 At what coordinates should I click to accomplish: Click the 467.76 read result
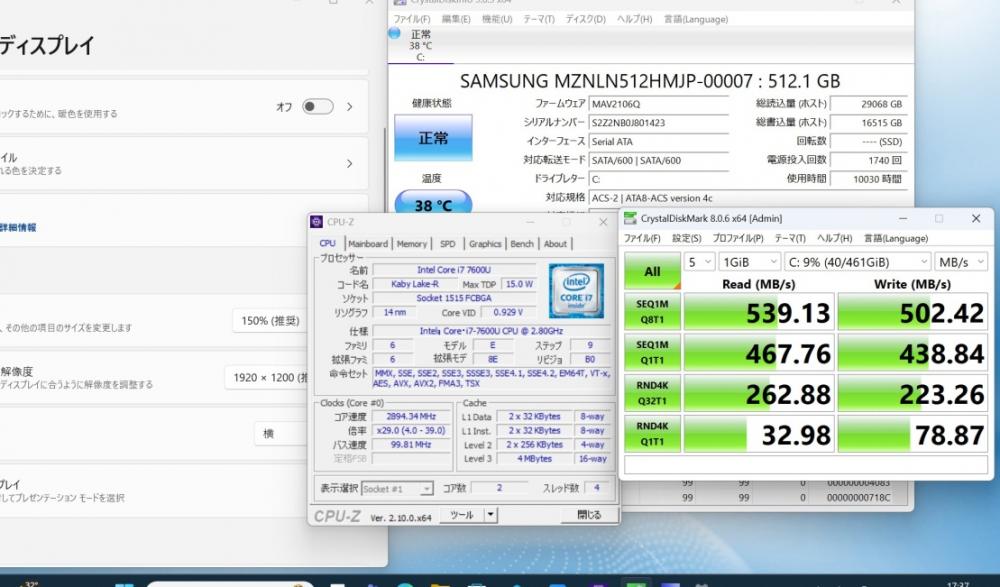pos(759,353)
